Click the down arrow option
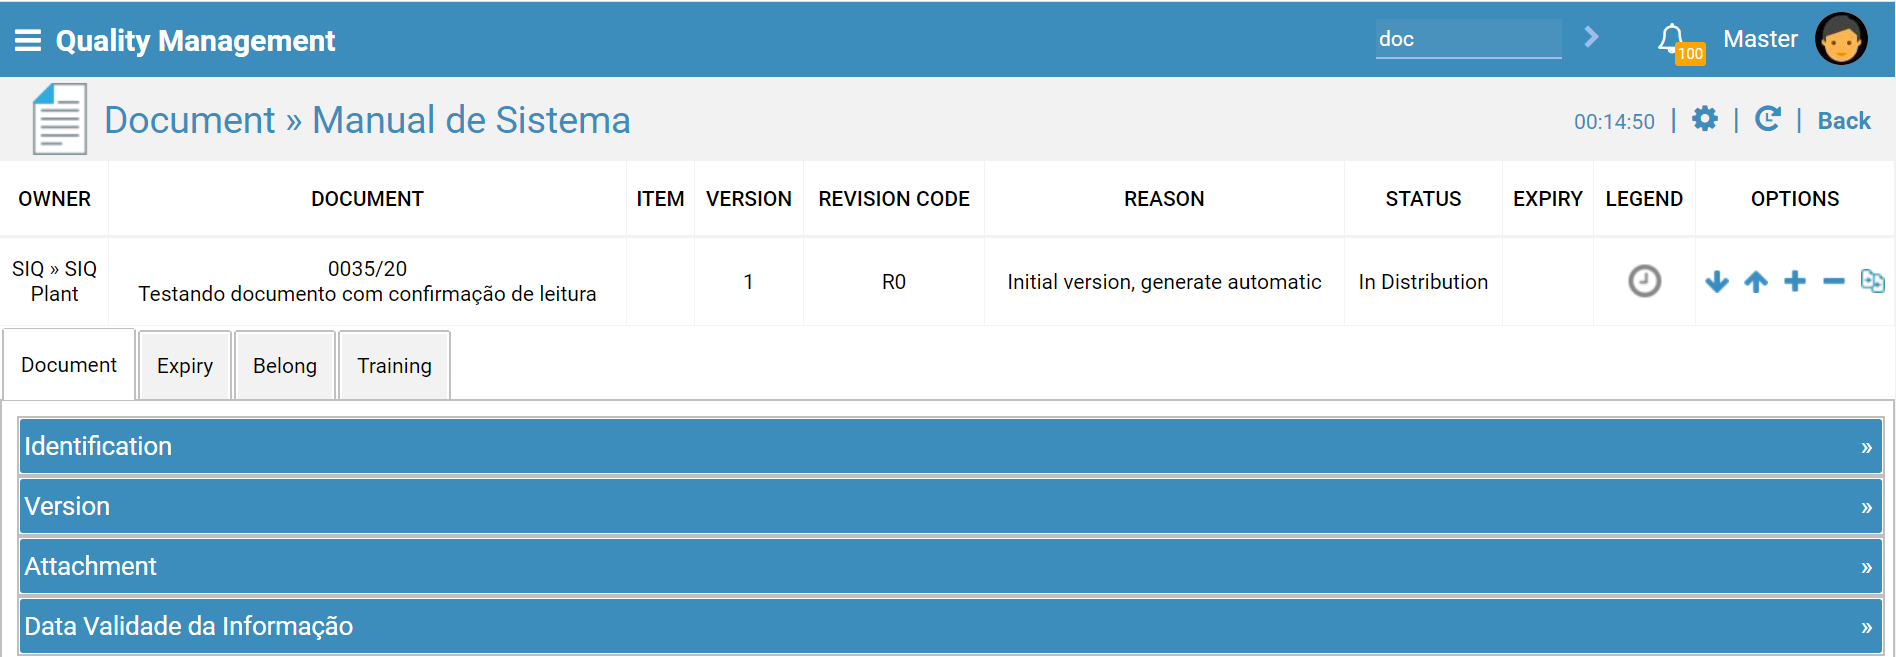 1717,282
